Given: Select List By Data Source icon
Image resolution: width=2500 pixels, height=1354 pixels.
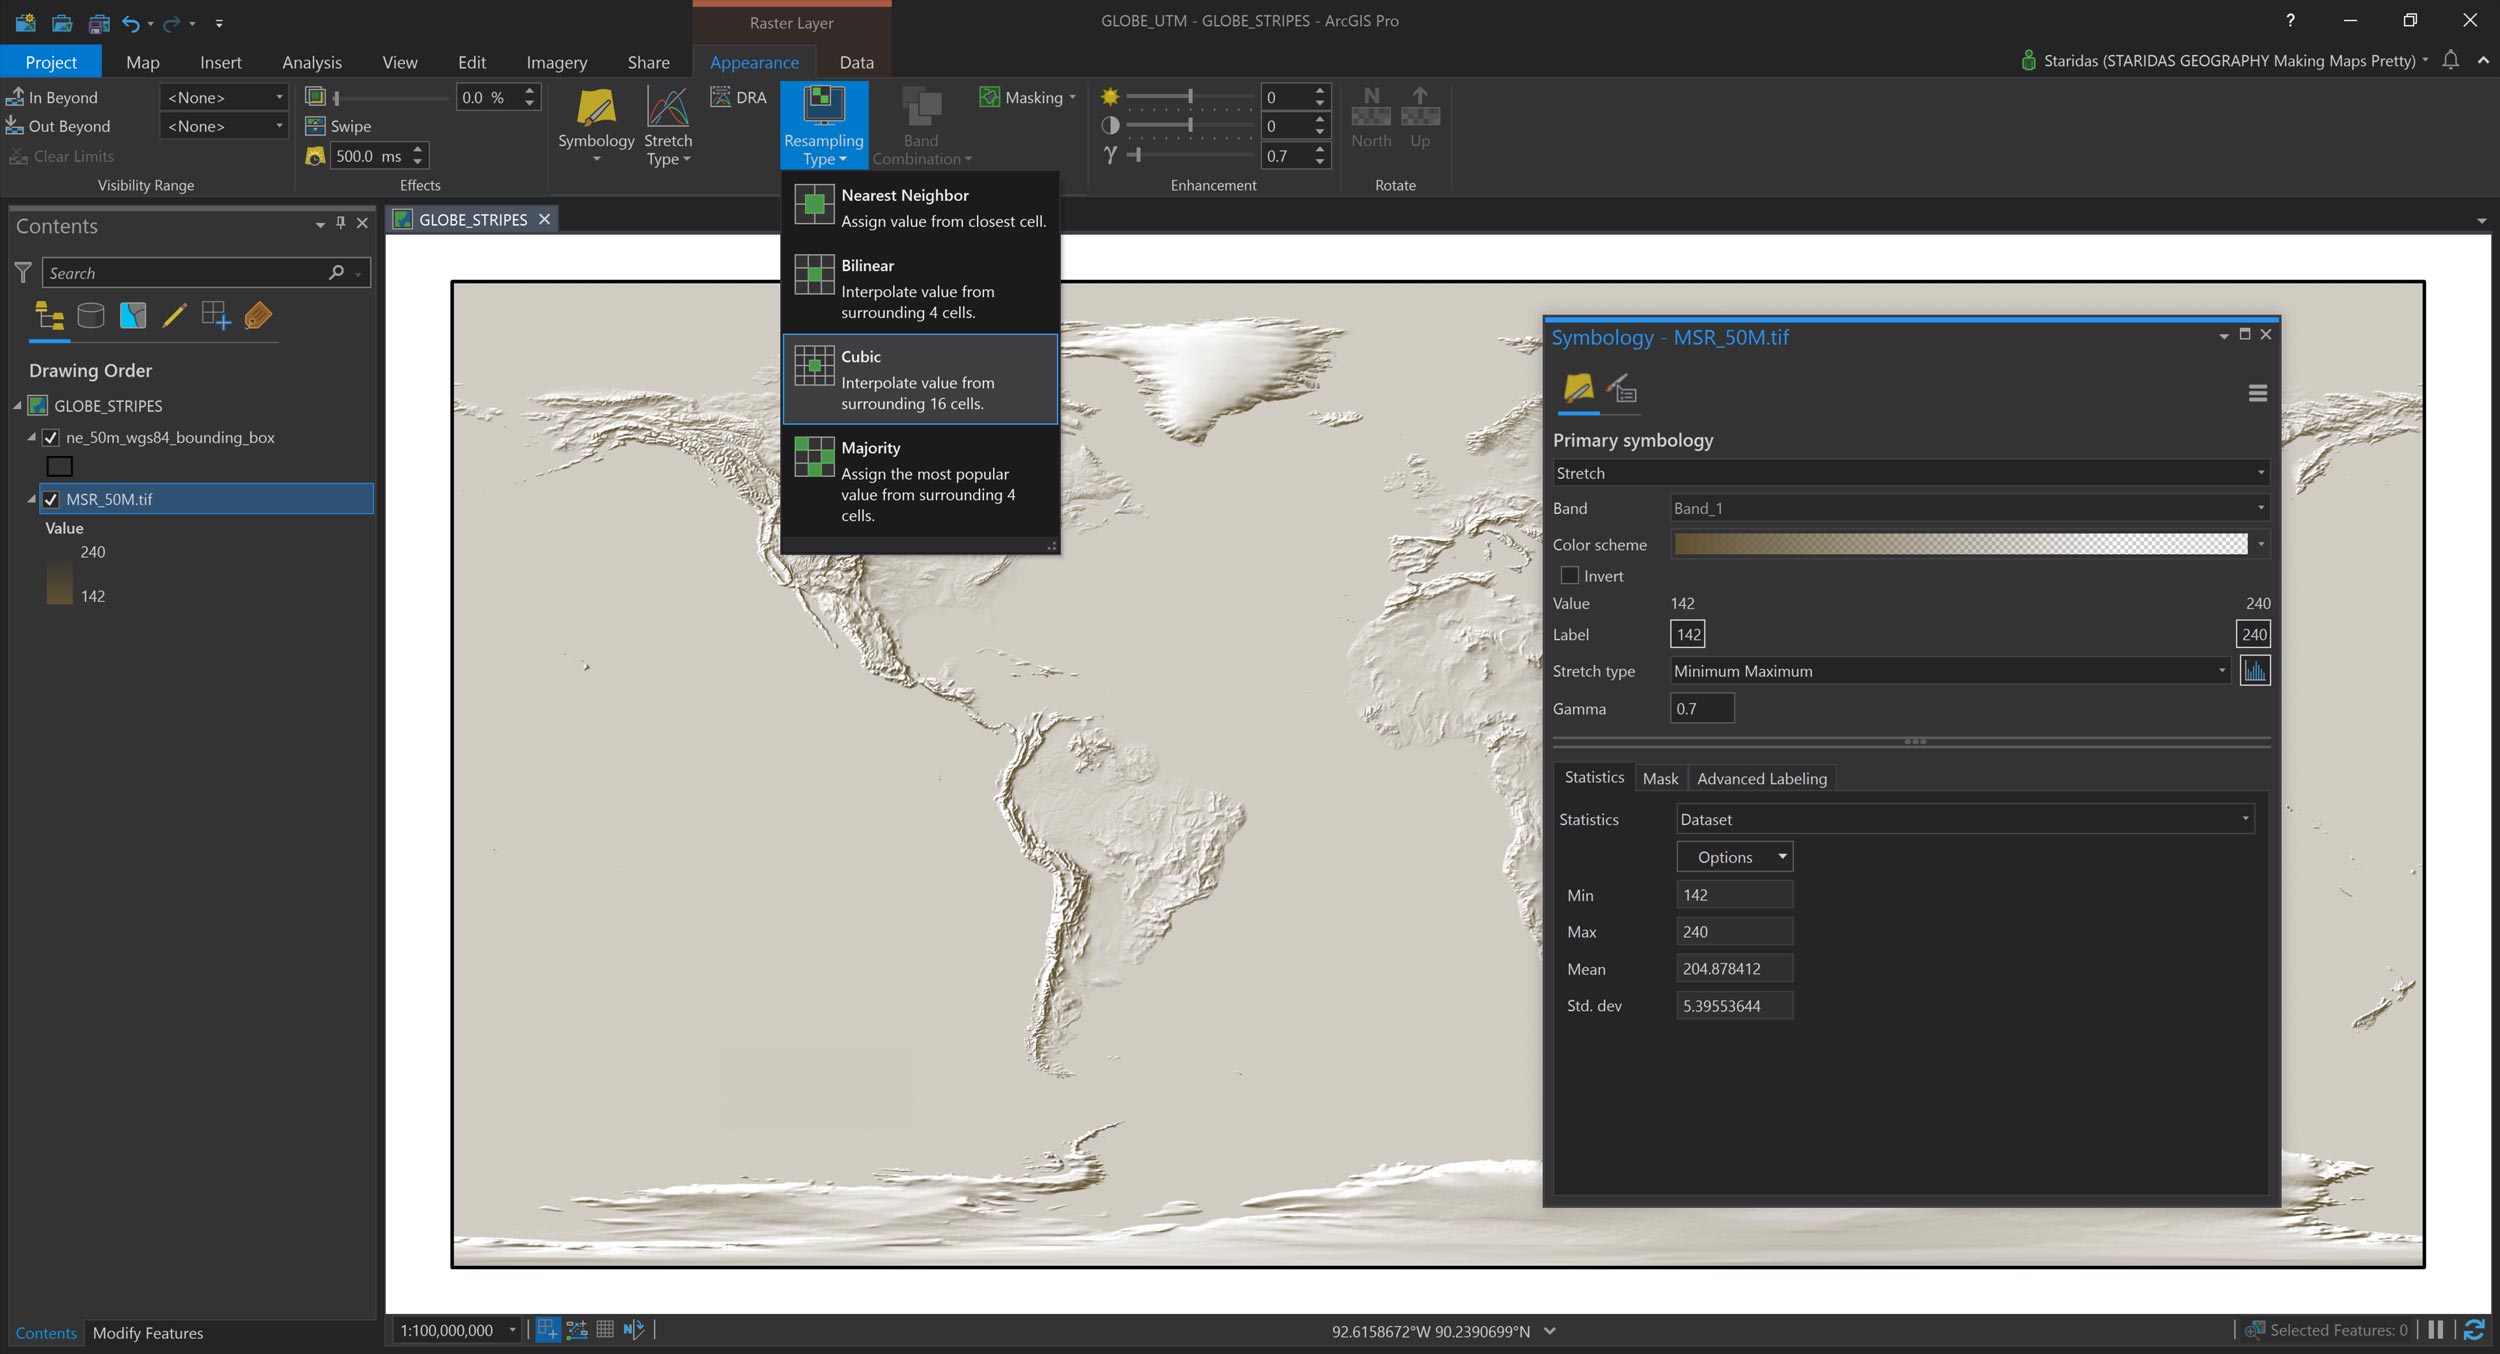Looking at the screenshot, I should (90, 316).
